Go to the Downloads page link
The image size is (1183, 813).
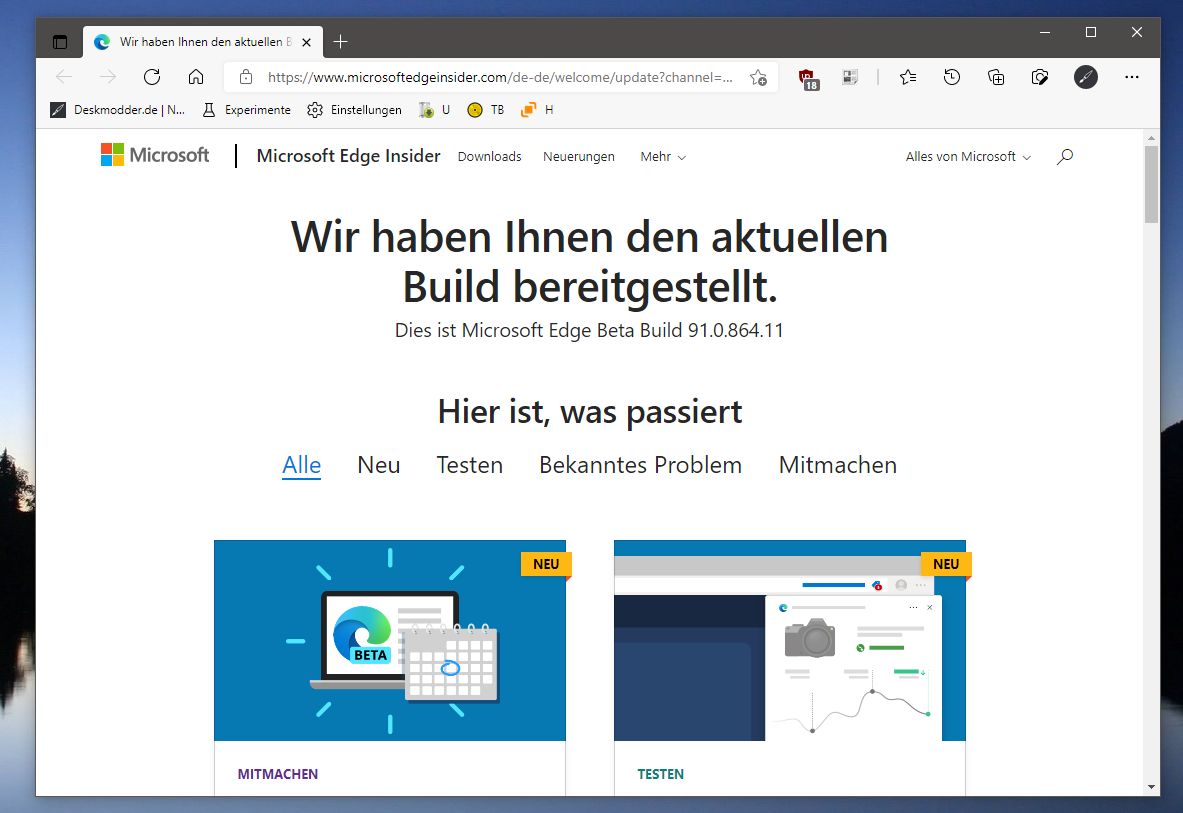(x=490, y=157)
